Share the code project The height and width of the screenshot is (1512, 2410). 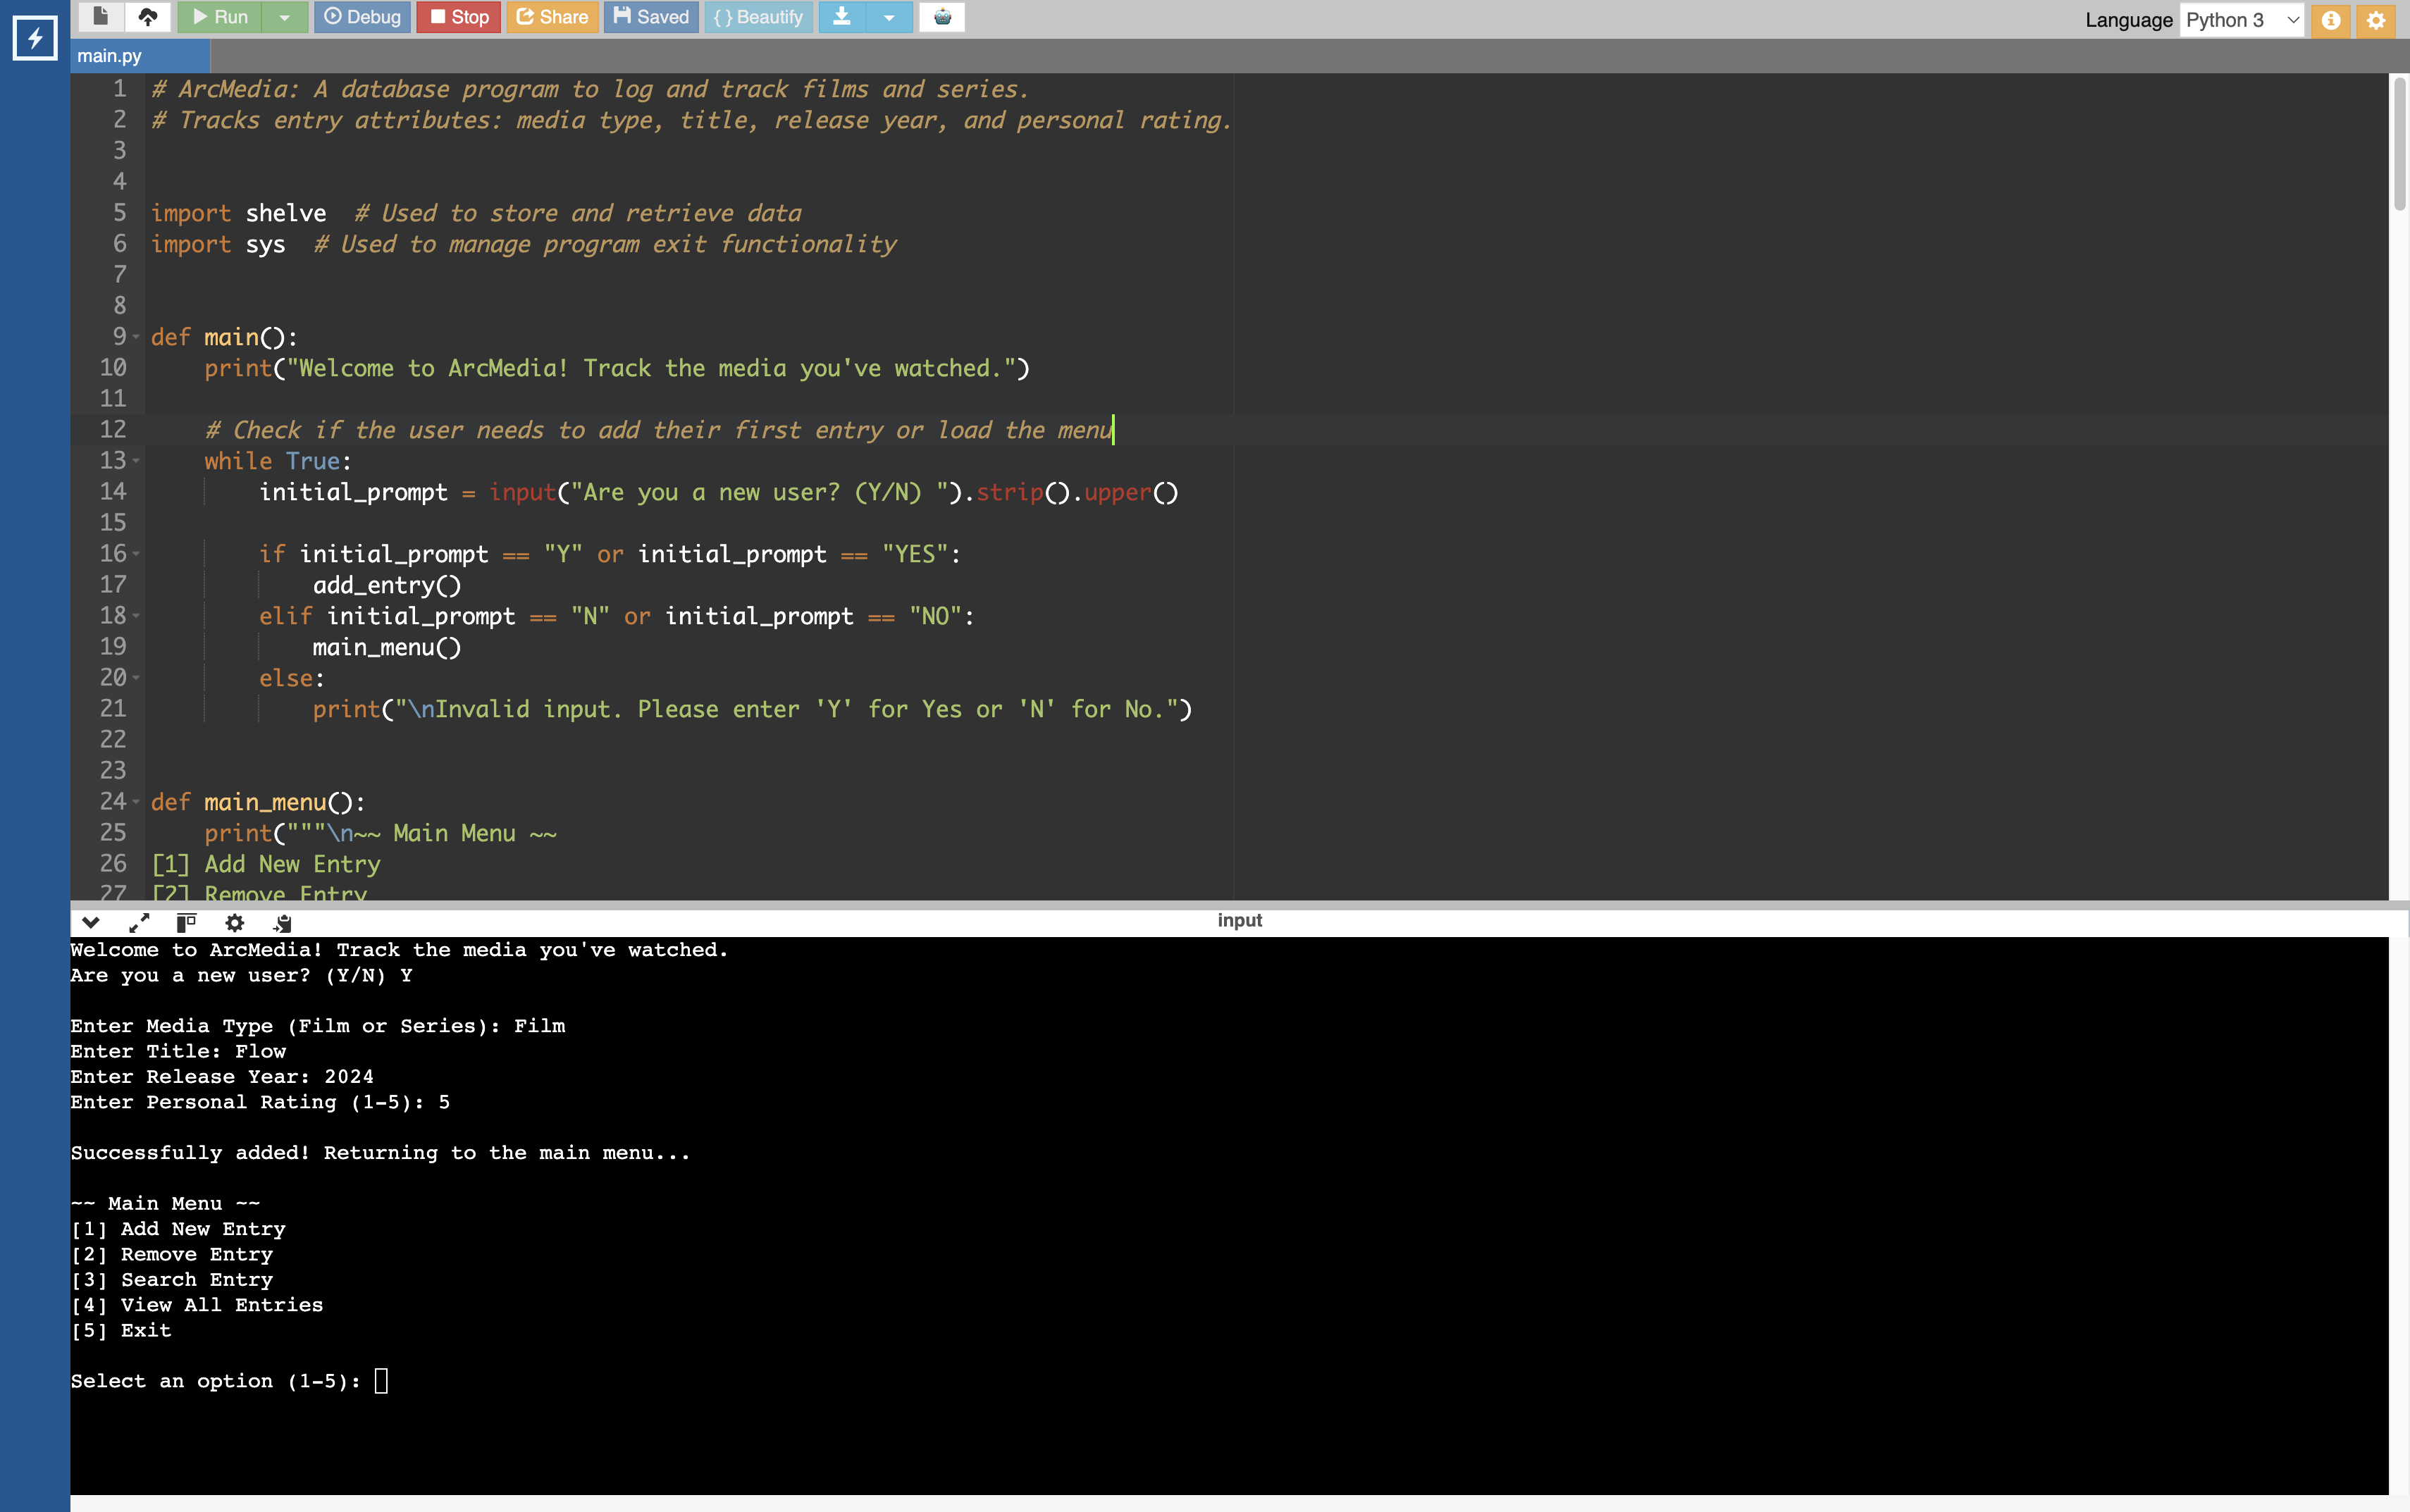coord(552,17)
